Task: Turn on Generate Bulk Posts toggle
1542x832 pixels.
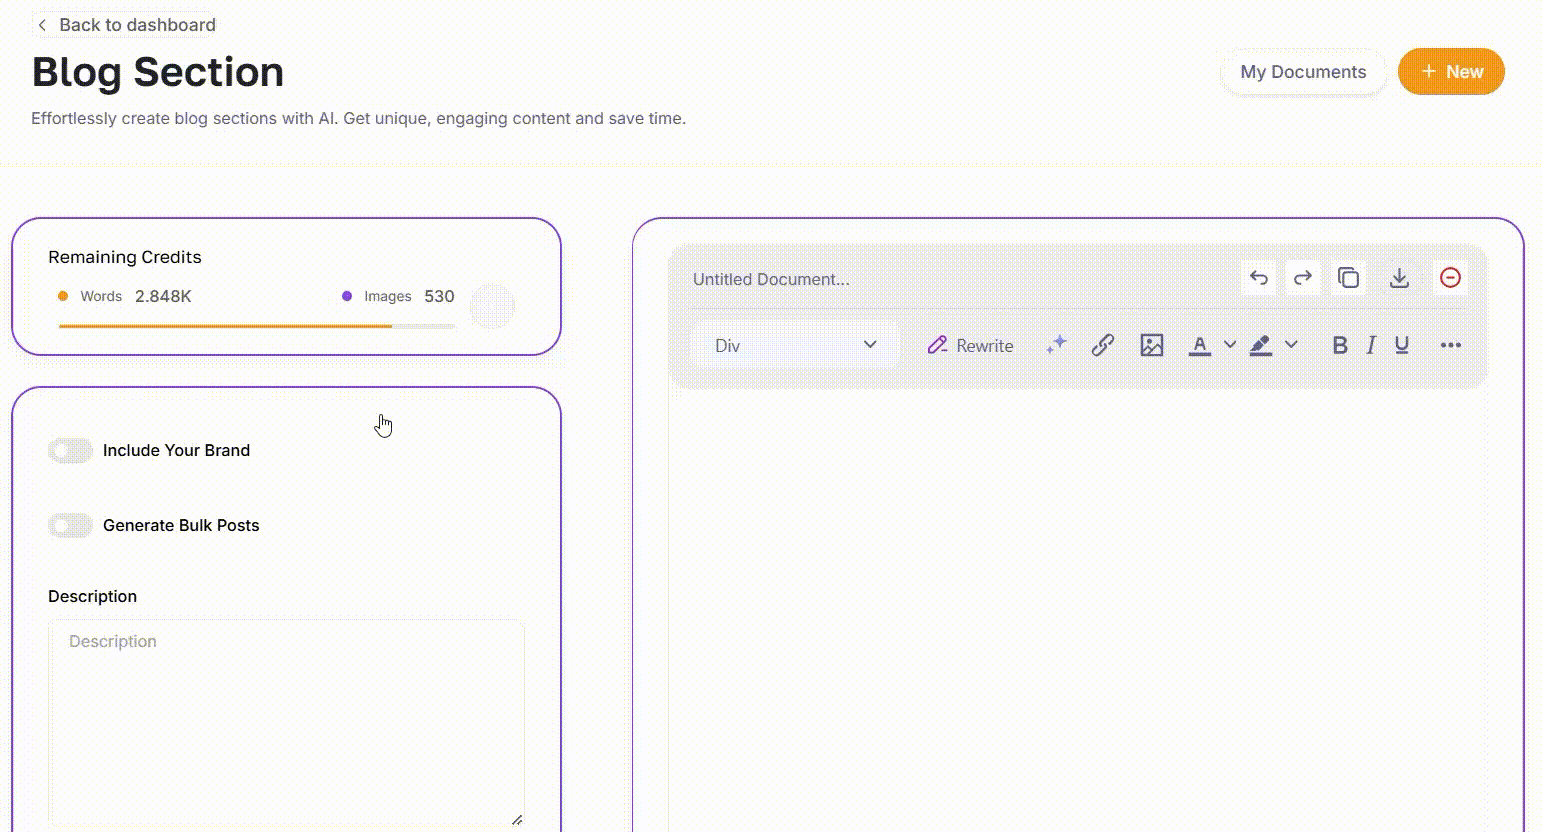Action: coord(70,526)
